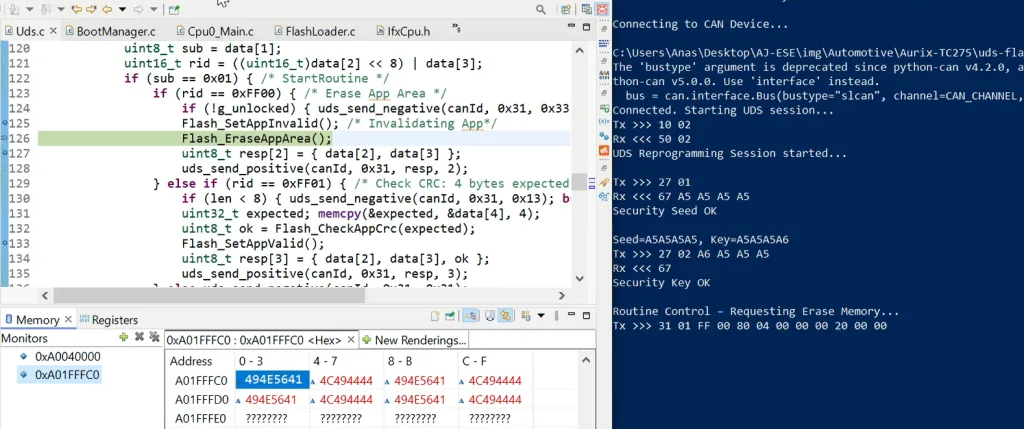Open Memory view three-dots menu
The height and width of the screenshot is (429, 1024).
click(556, 316)
